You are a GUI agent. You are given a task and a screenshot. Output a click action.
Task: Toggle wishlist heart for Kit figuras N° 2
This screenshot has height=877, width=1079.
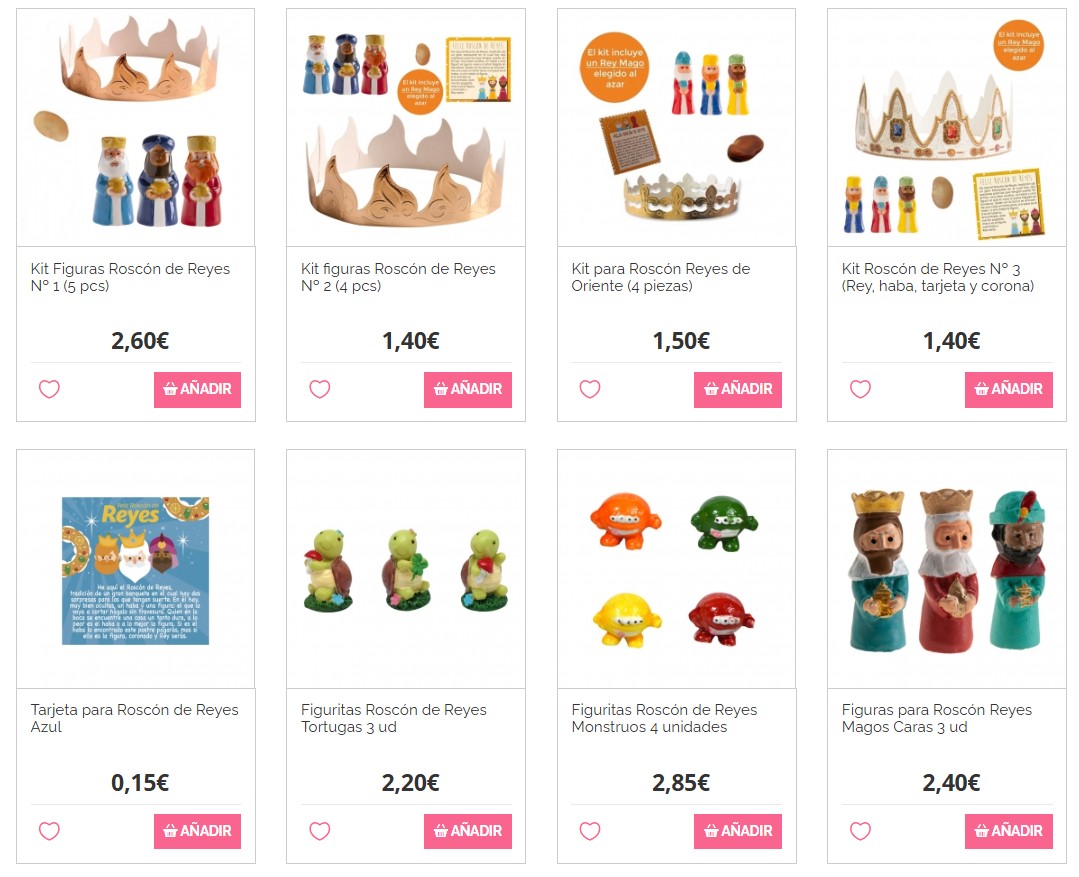[319, 389]
